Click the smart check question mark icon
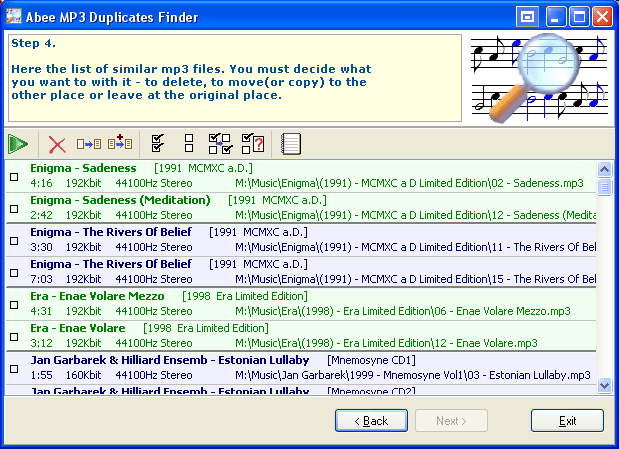Image resolution: width=619 pixels, height=449 pixels. 253,143
